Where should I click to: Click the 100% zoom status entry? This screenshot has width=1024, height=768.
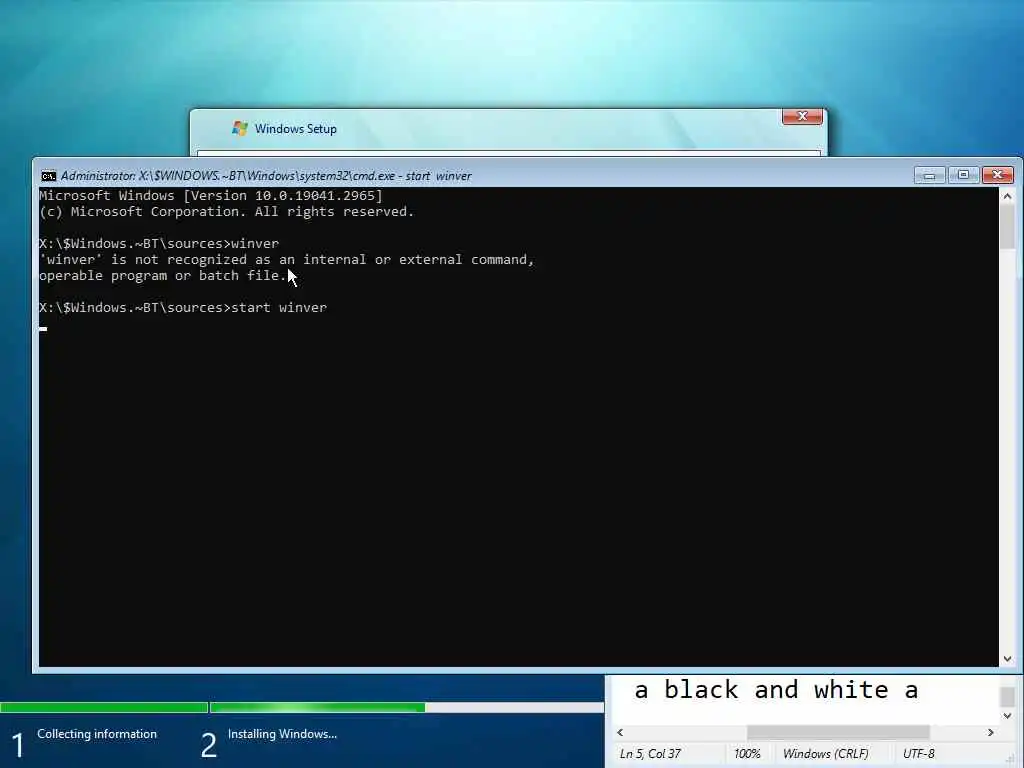[x=747, y=754]
